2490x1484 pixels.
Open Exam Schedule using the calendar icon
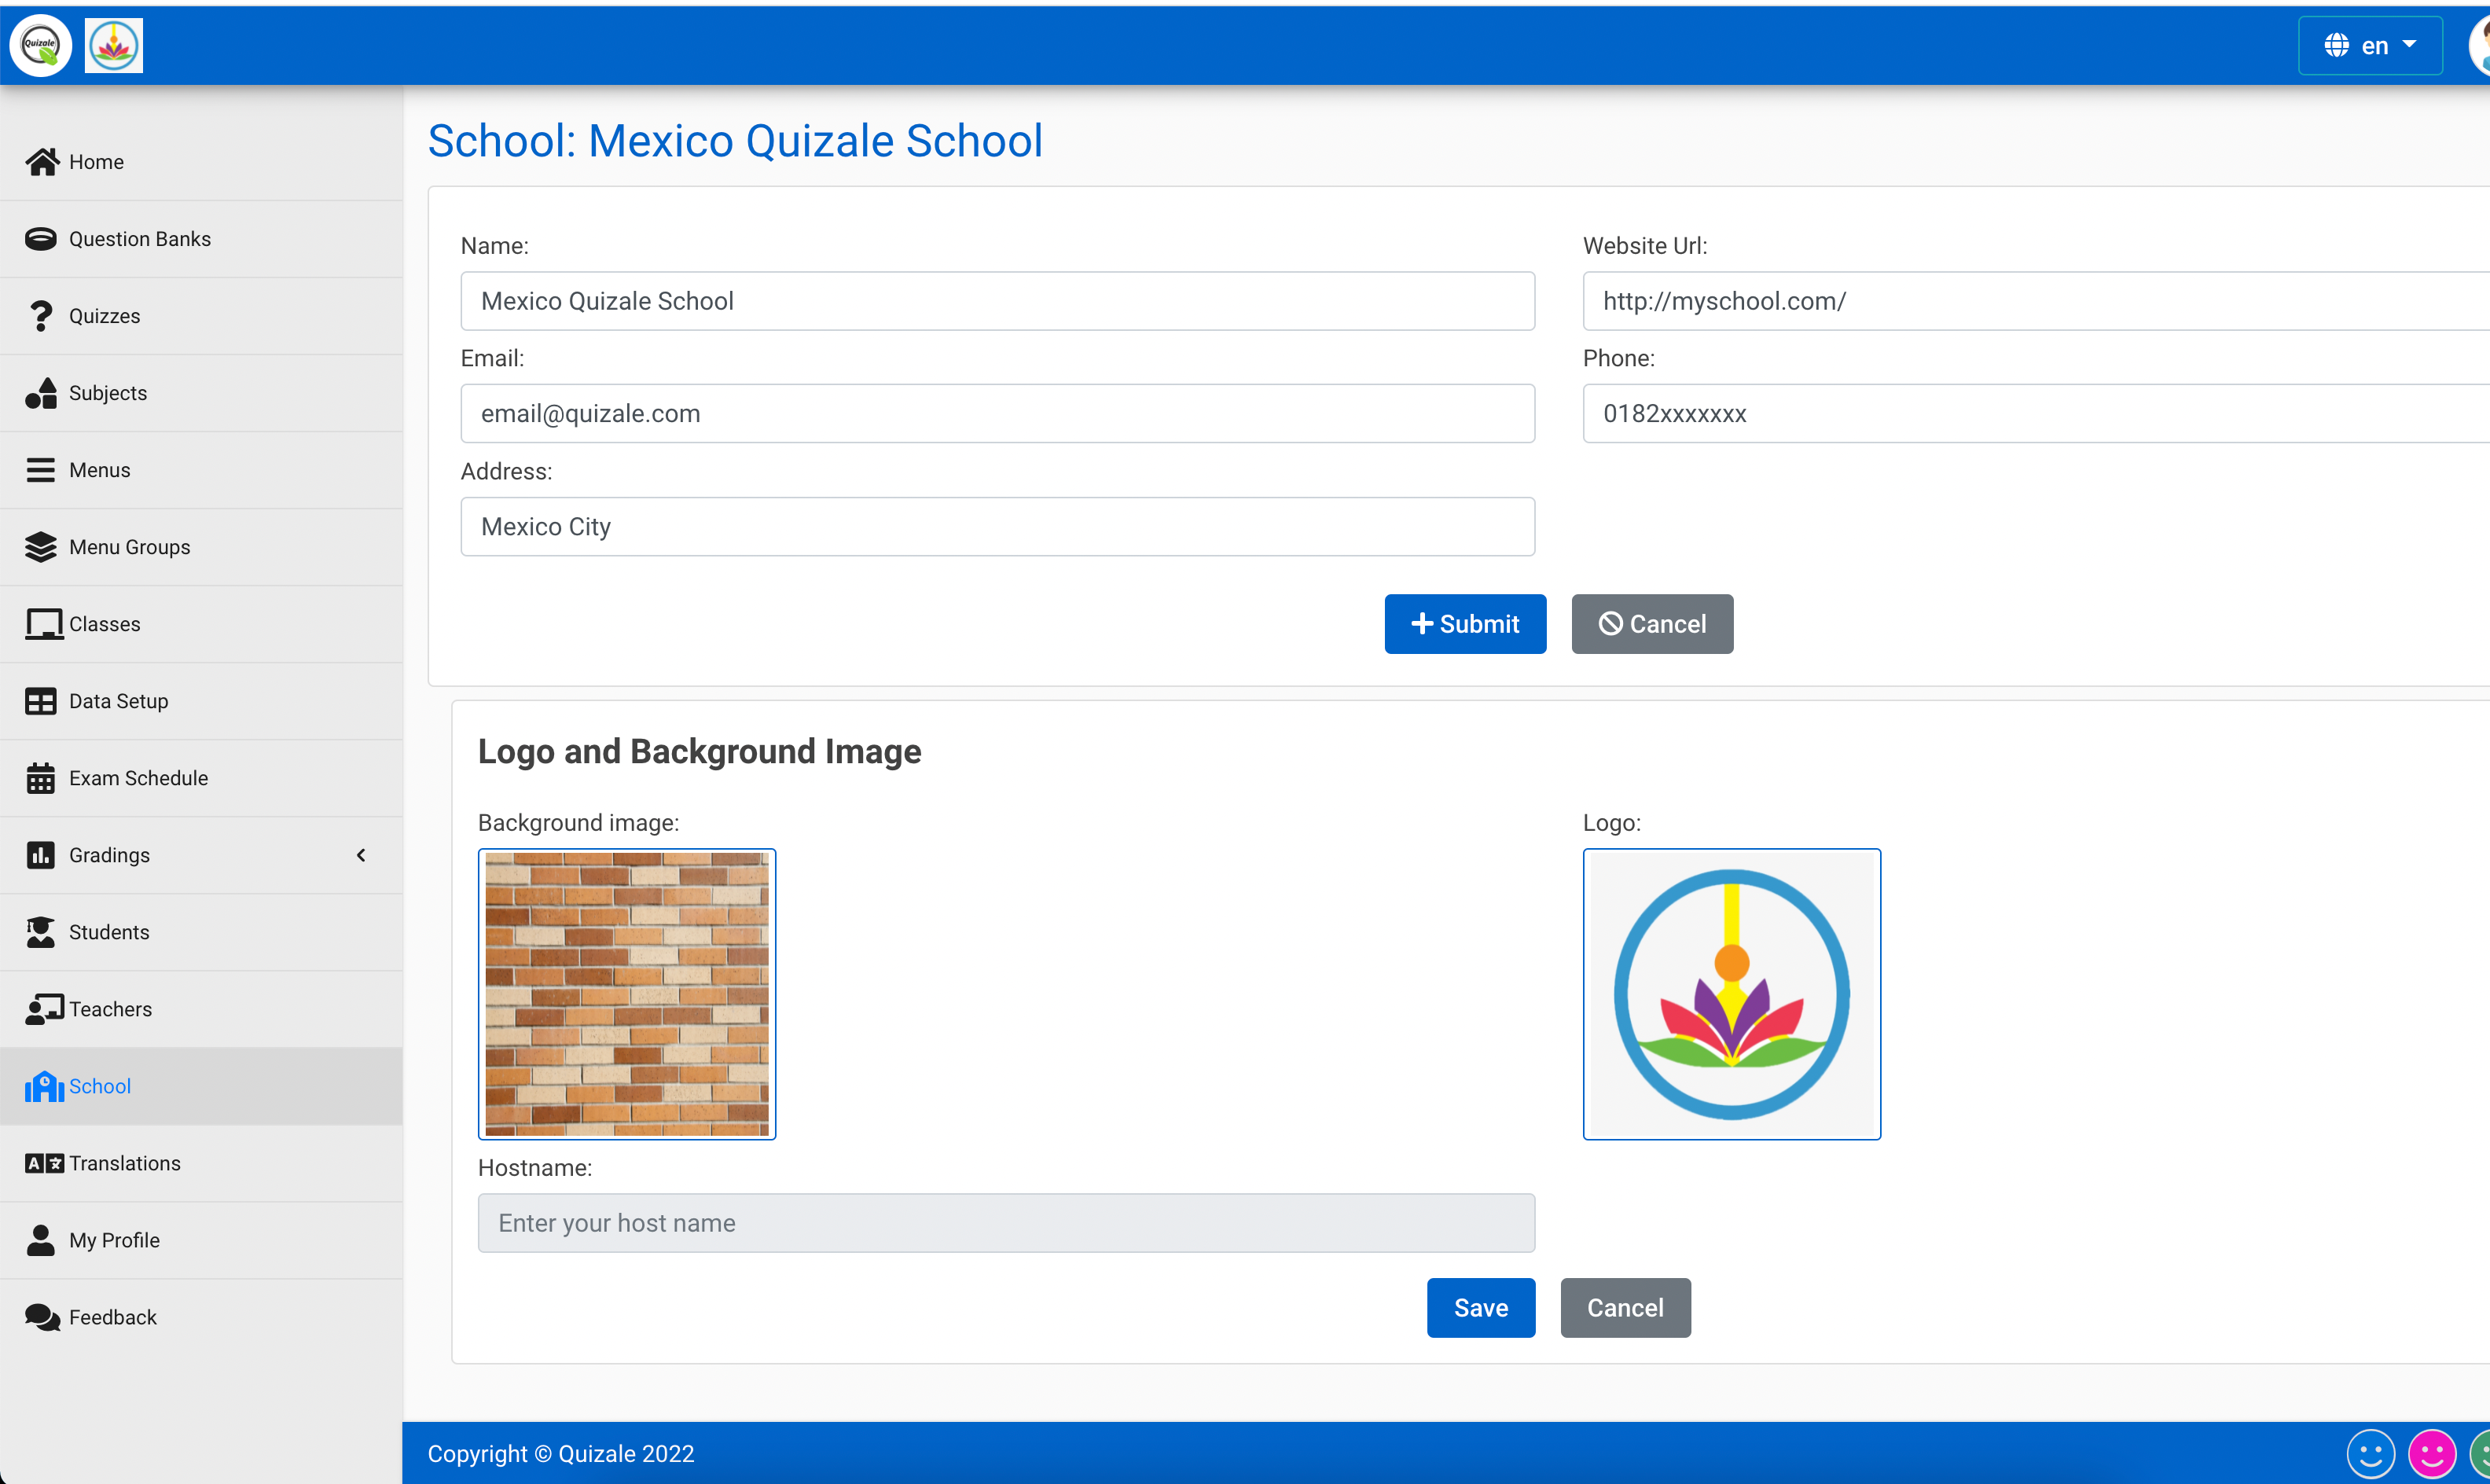[x=41, y=777]
